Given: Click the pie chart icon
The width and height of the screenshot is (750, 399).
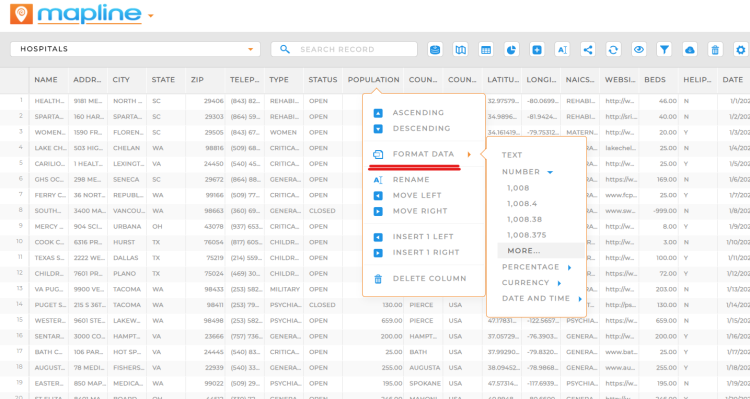Looking at the screenshot, I should [511, 49].
